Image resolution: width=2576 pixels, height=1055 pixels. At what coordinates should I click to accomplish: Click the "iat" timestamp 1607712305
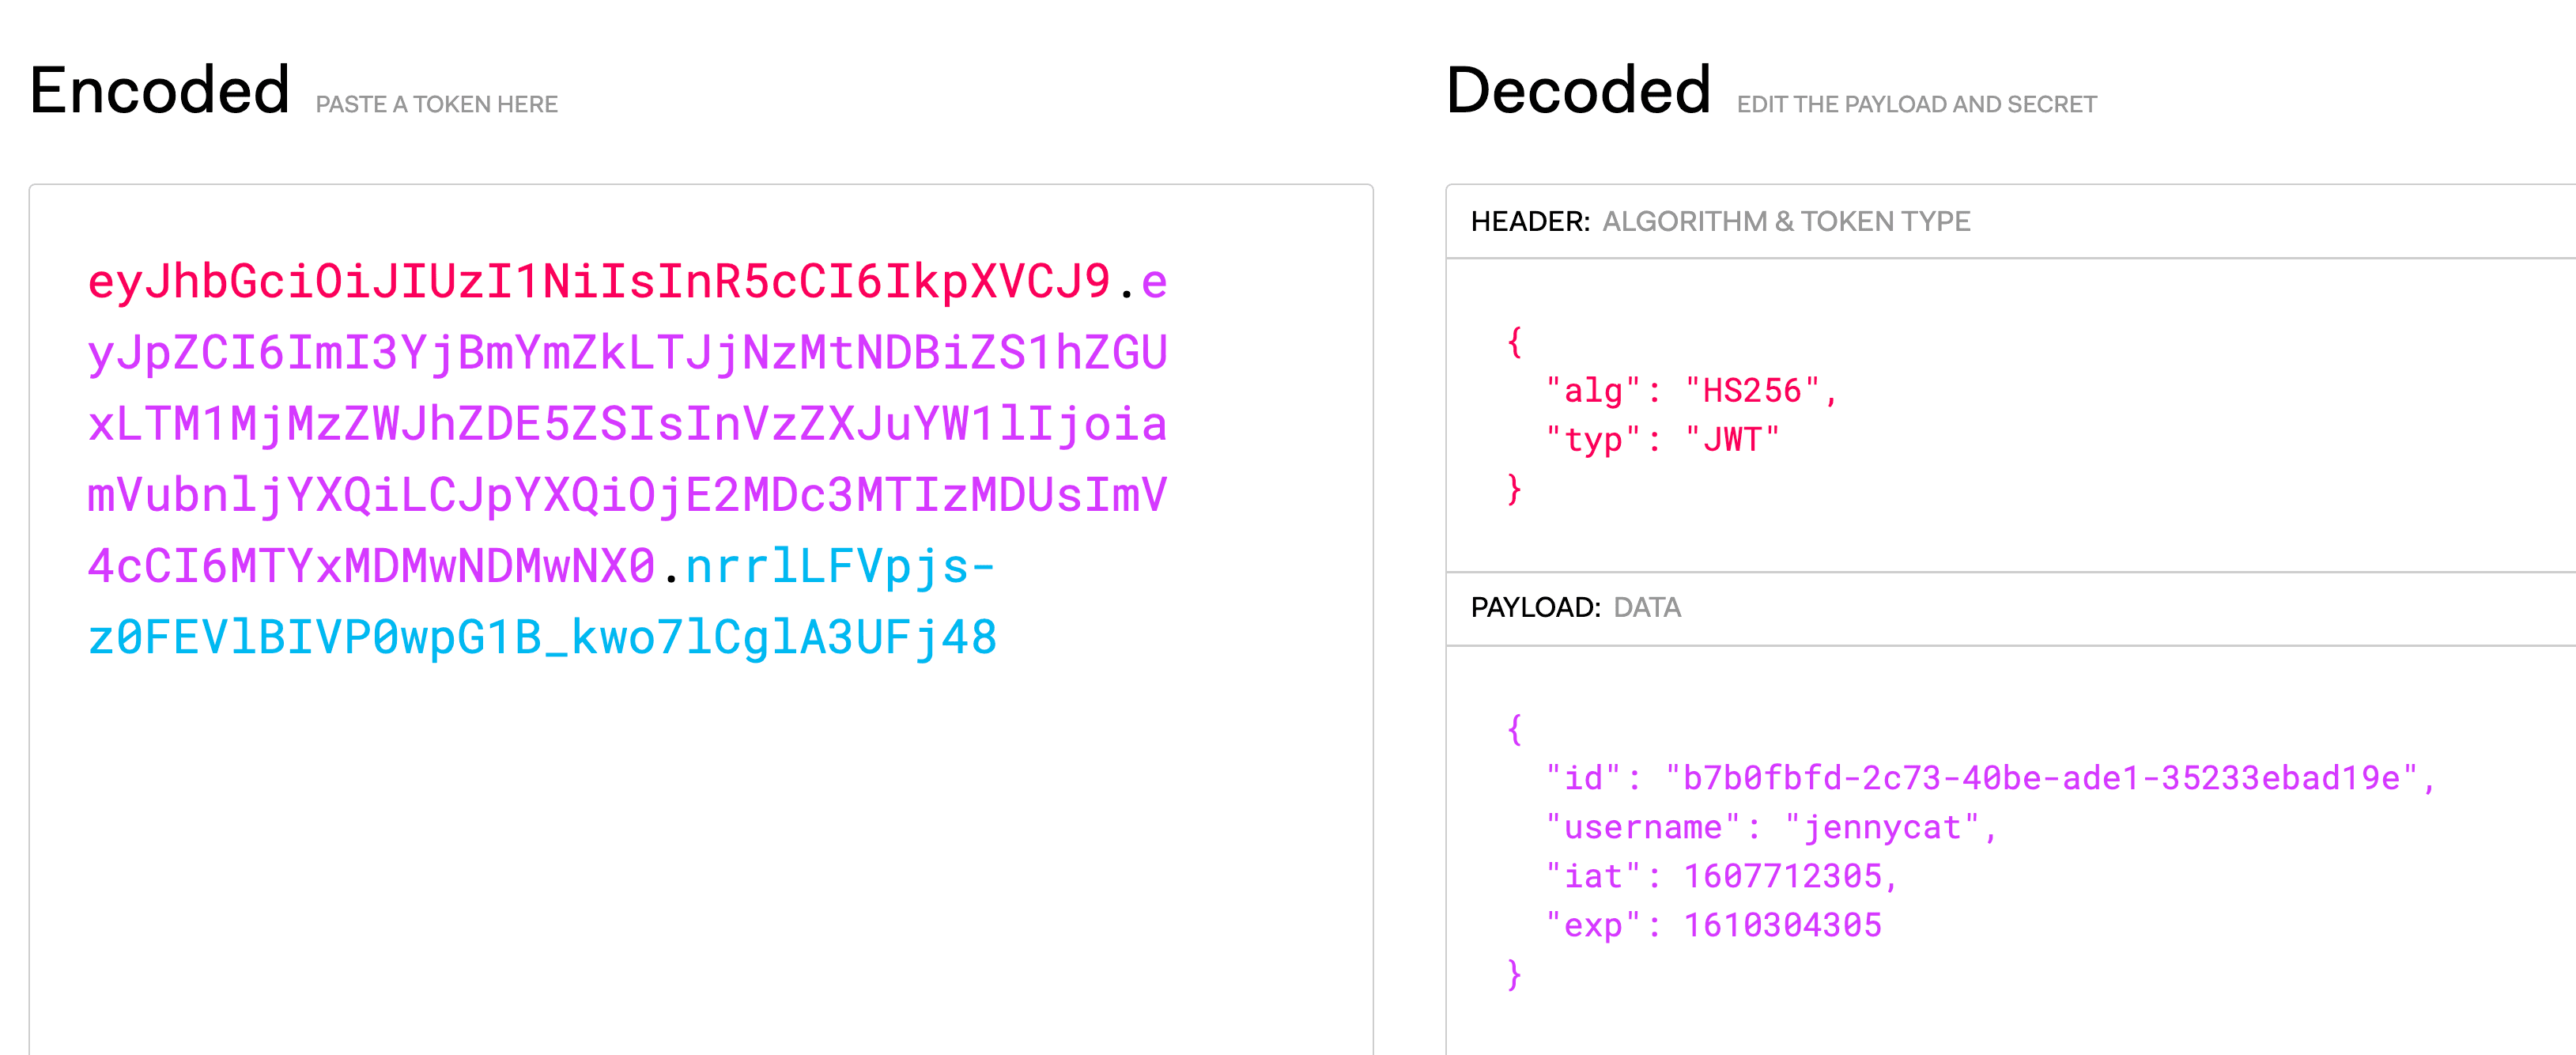1783,876
